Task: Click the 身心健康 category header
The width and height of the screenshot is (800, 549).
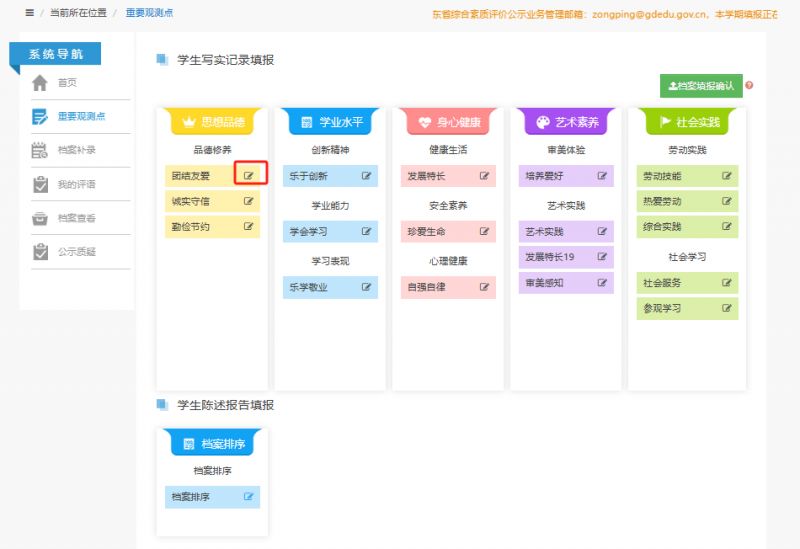Action: point(448,122)
